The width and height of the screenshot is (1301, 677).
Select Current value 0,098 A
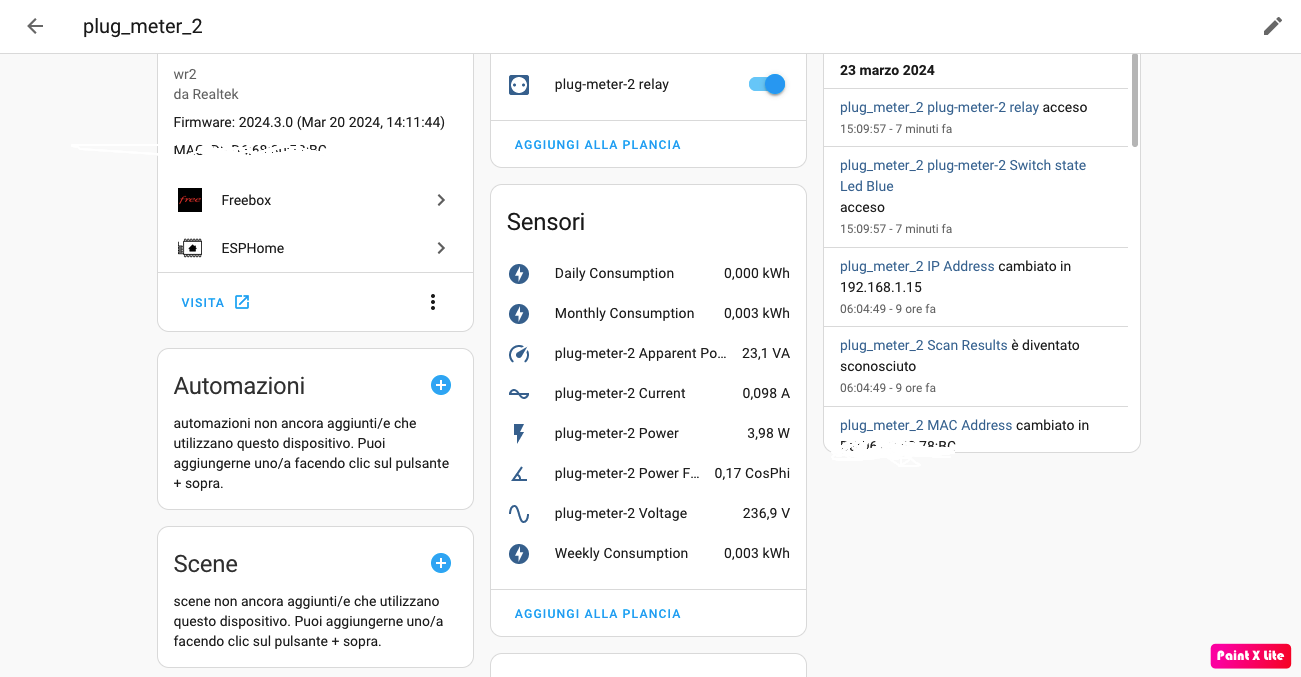click(766, 393)
